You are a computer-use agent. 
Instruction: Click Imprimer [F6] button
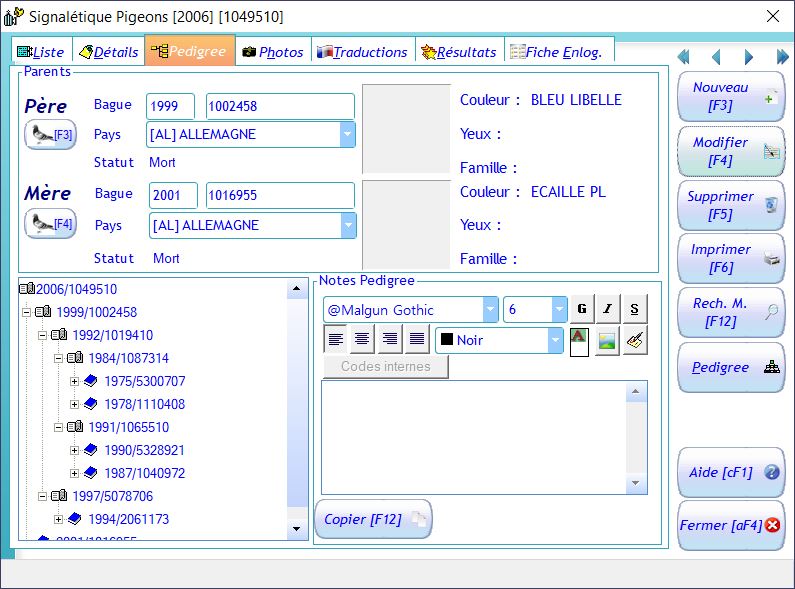(x=731, y=259)
